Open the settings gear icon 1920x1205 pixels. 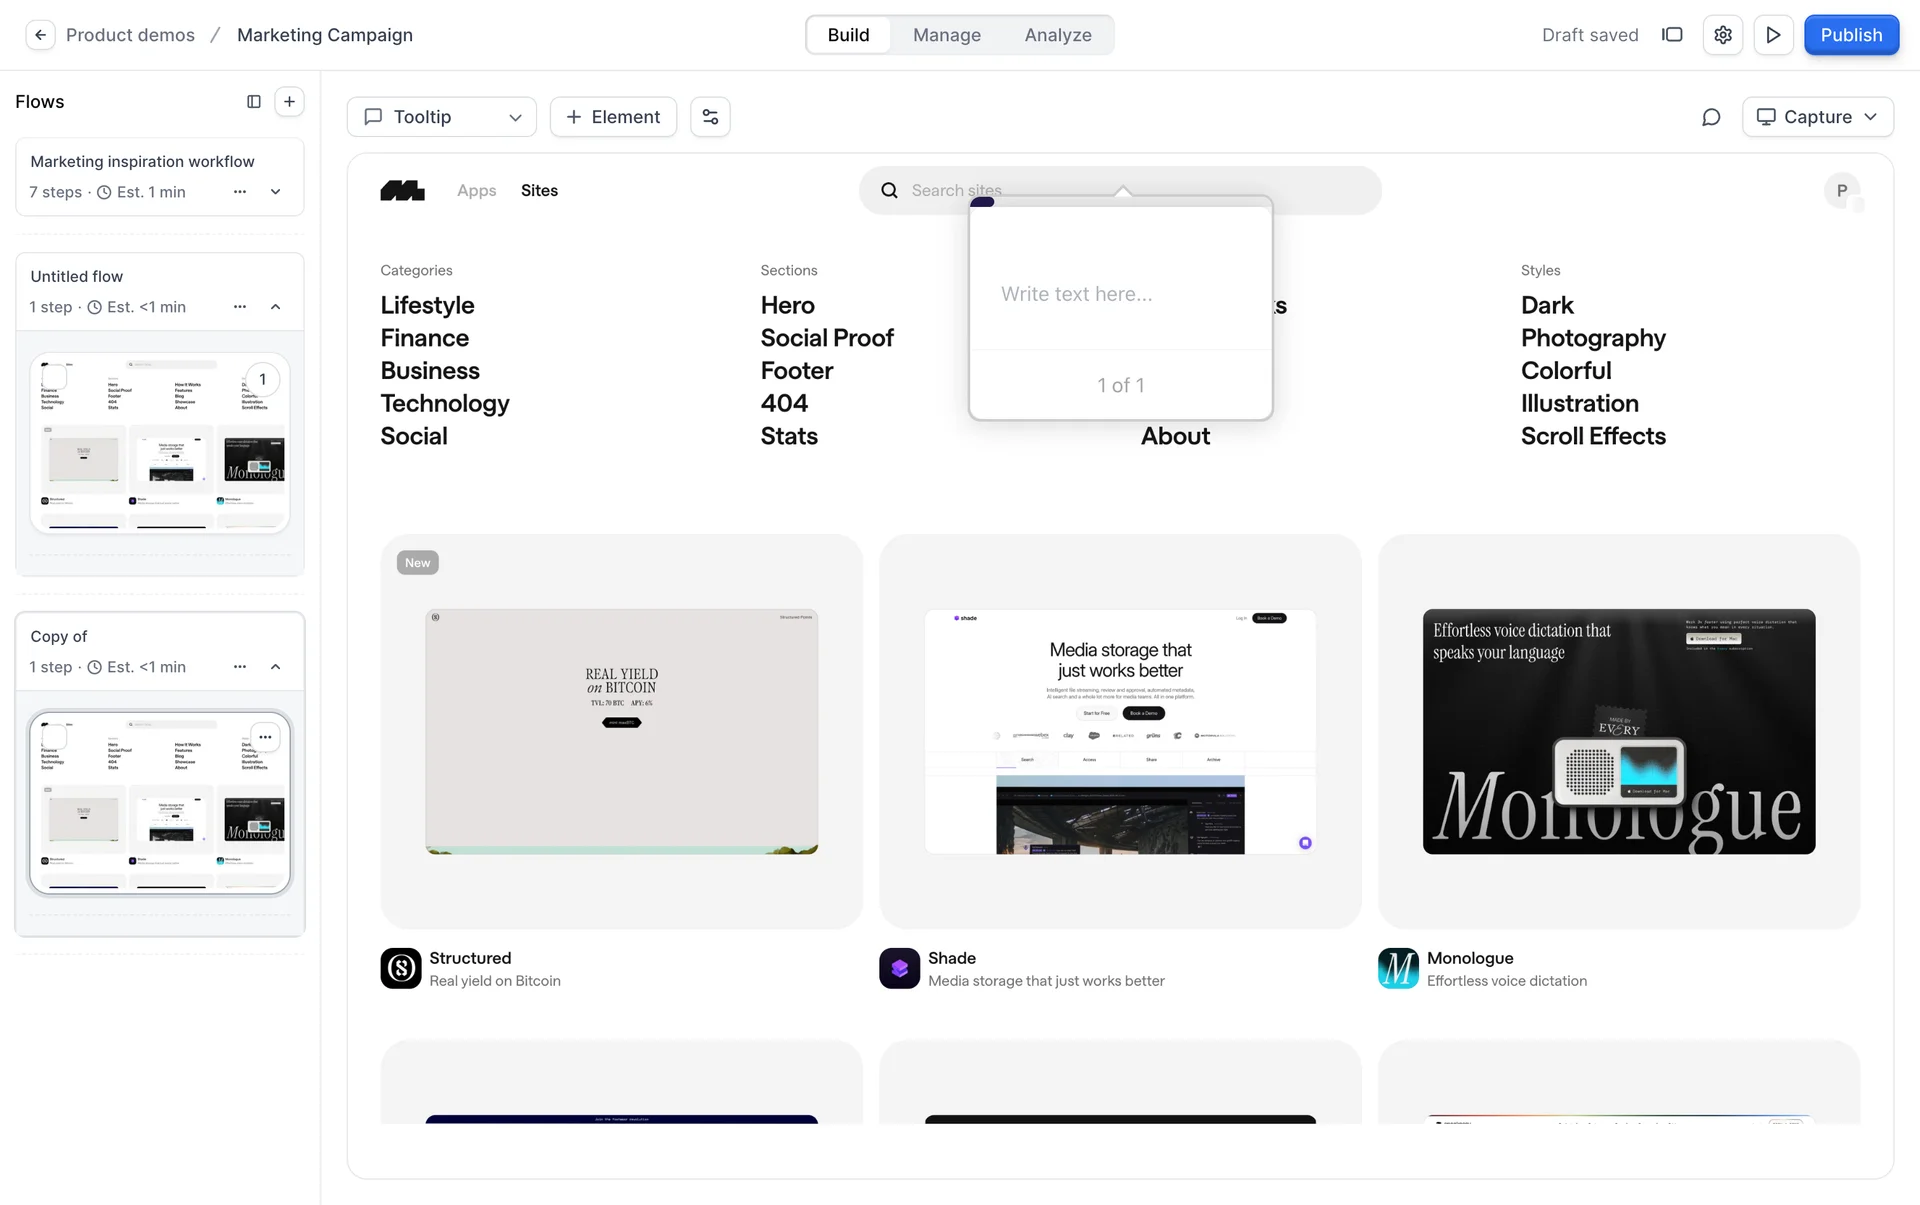pyautogui.click(x=1722, y=35)
